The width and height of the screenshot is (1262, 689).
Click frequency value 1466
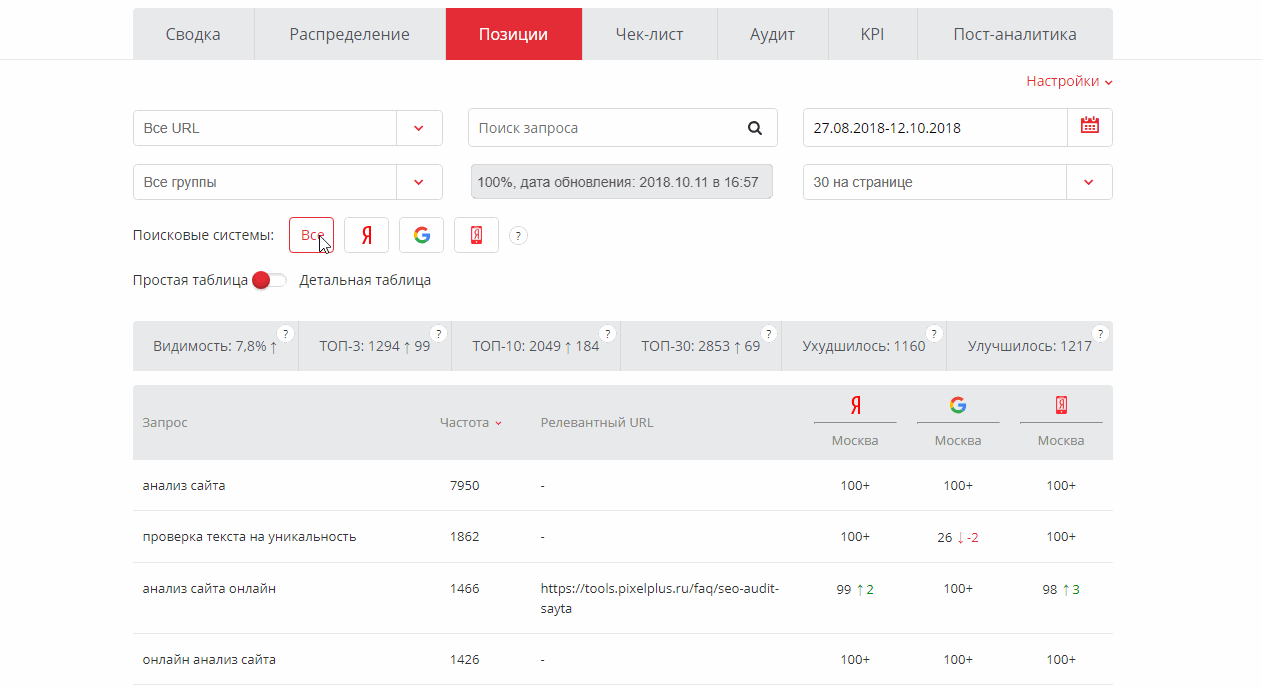[x=465, y=588]
